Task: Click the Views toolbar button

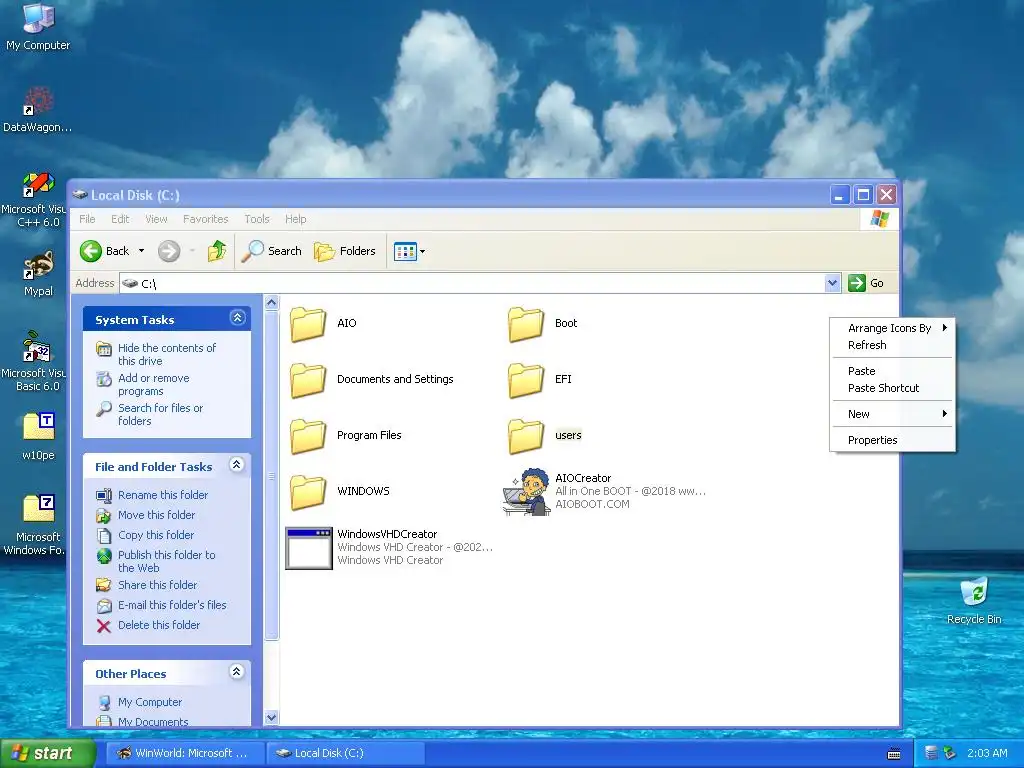Action: tap(406, 251)
